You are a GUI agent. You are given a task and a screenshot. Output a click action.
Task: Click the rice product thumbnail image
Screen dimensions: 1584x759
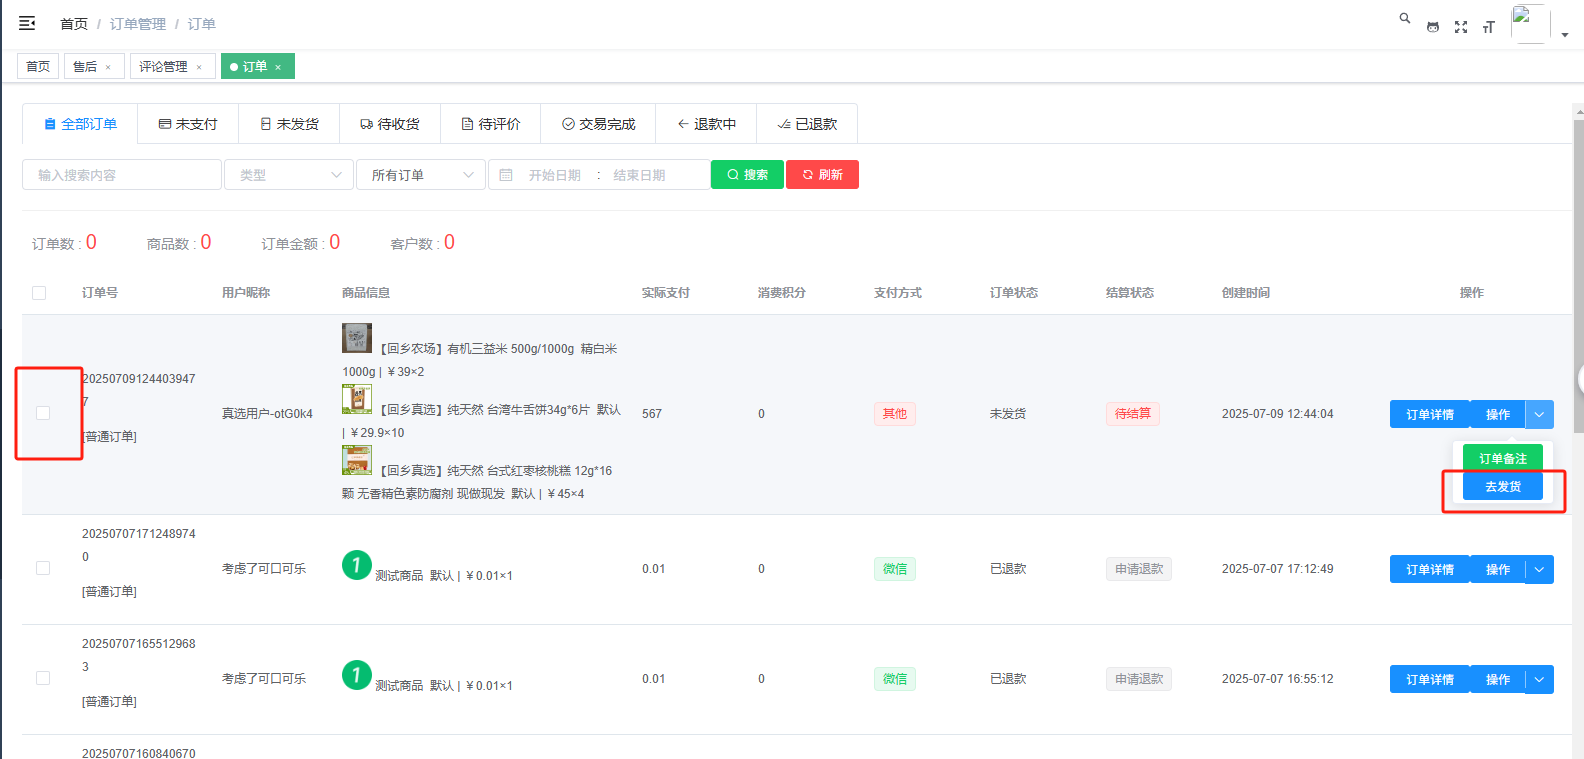pyautogui.click(x=357, y=338)
